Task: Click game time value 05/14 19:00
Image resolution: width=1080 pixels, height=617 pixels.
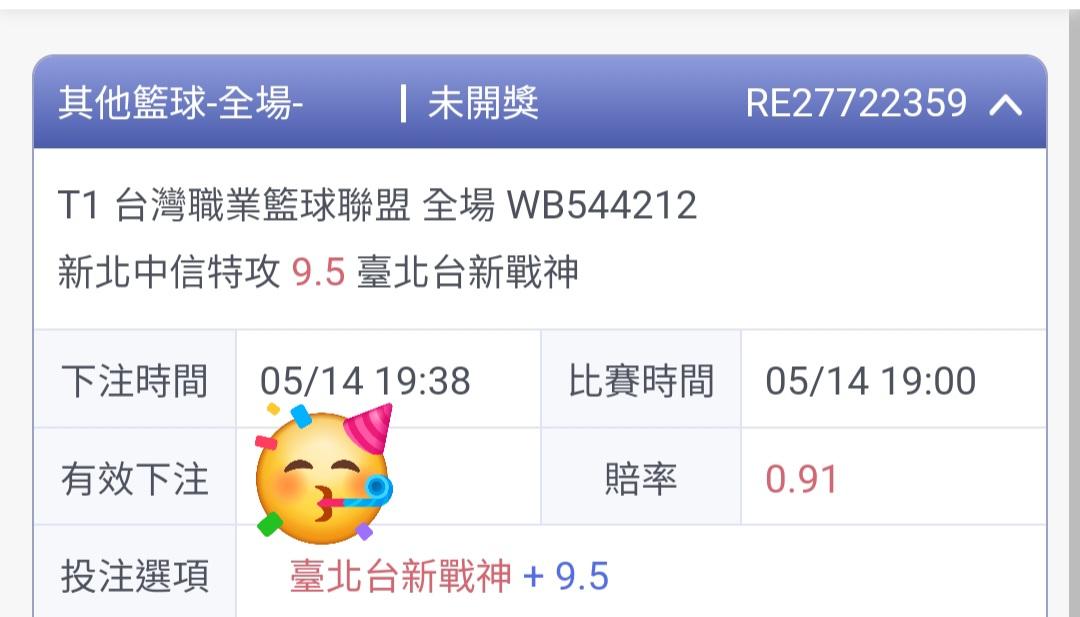Action: [871, 381]
